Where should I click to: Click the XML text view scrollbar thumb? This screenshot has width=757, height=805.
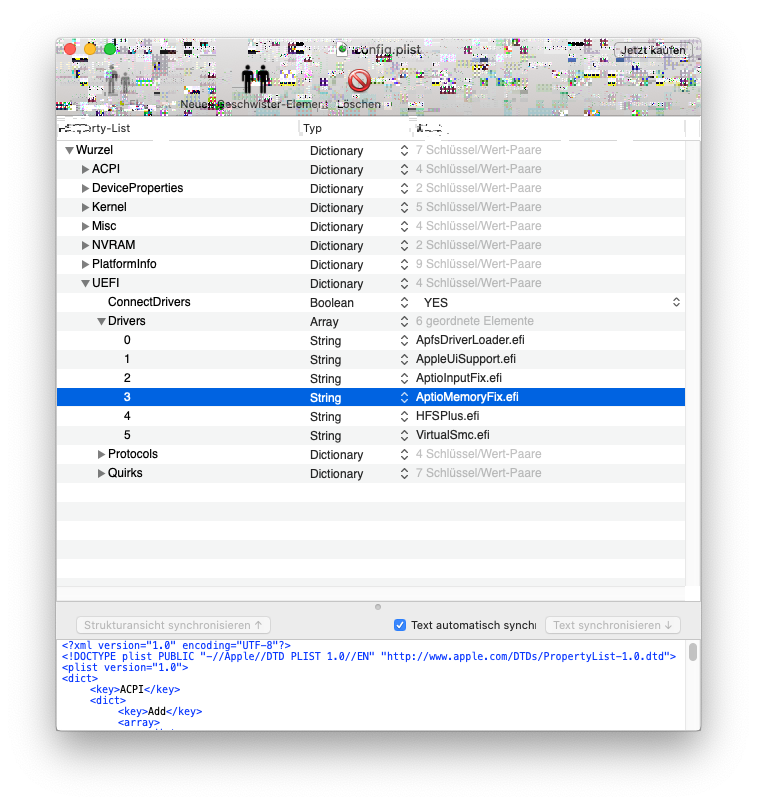693,652
